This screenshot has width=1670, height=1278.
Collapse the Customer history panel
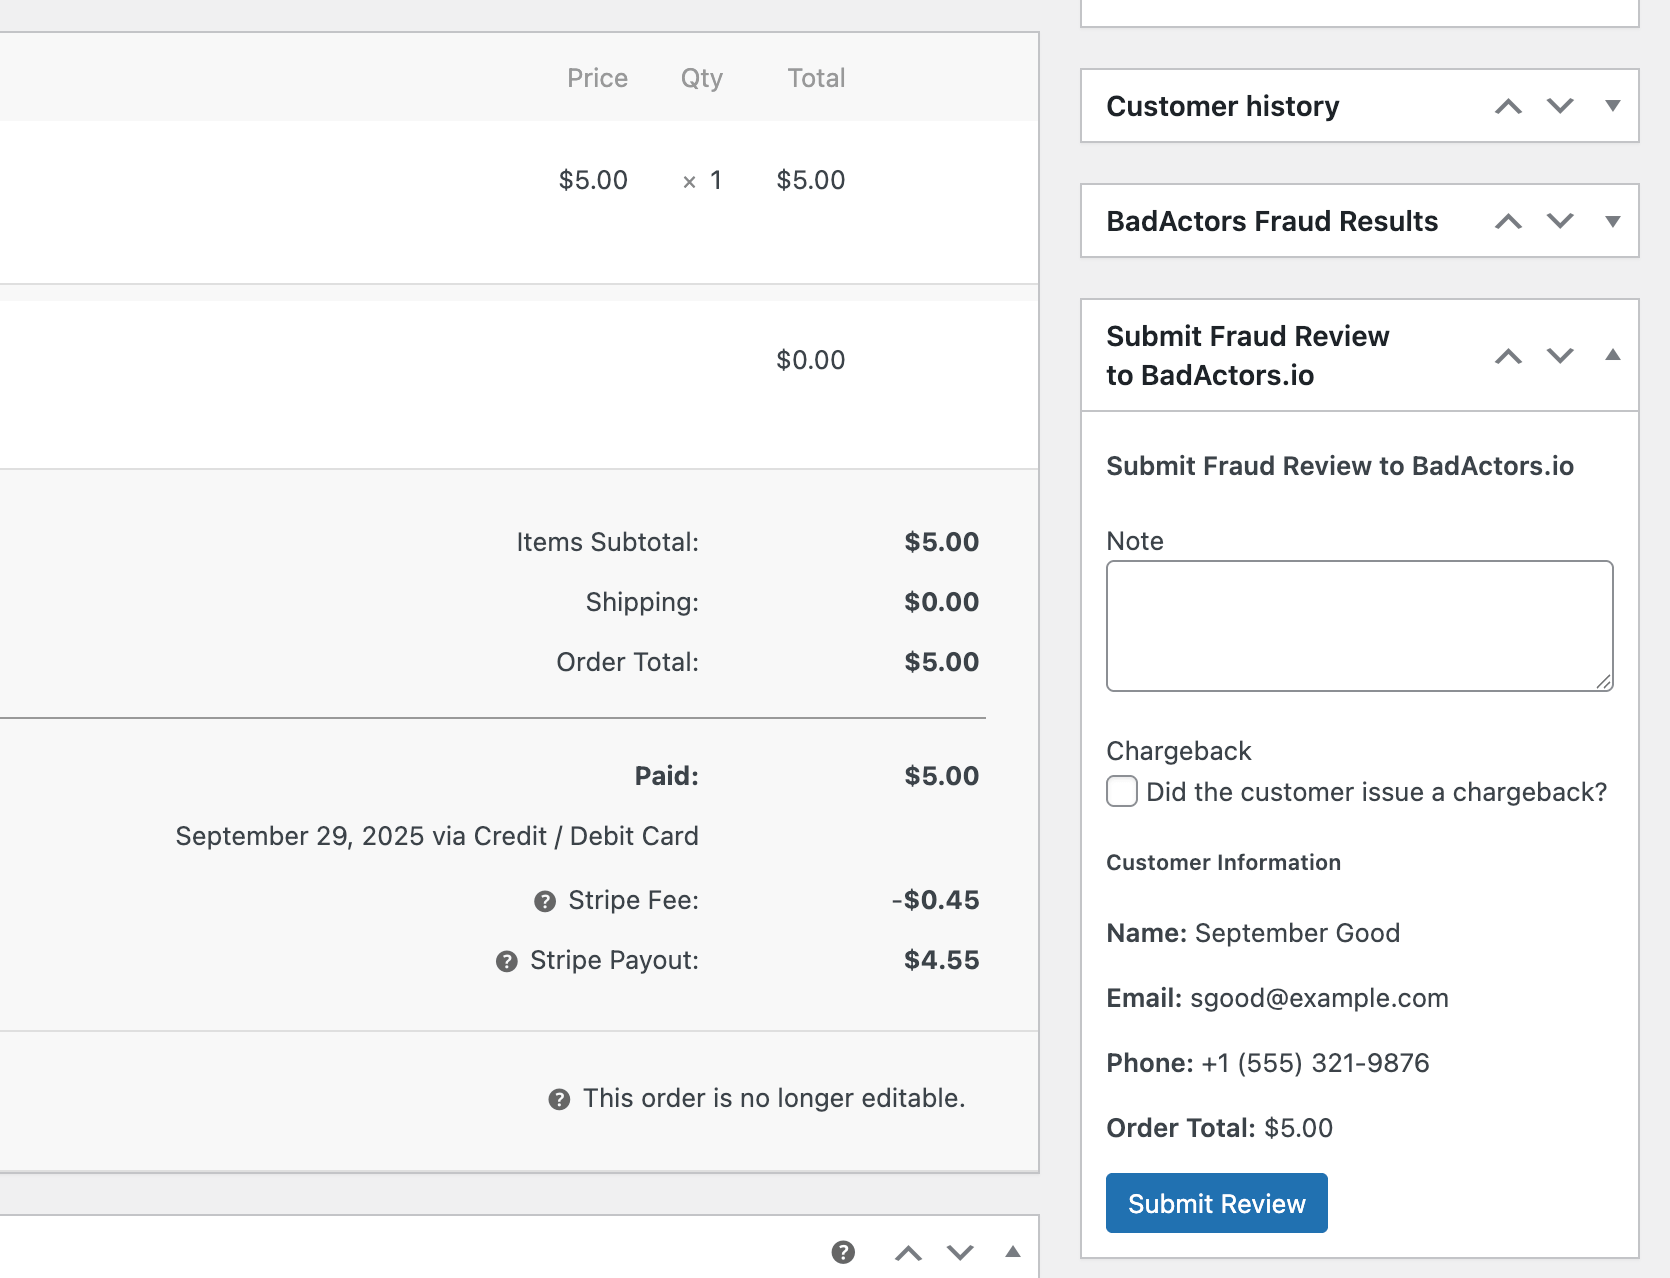tap(1613, 106)
